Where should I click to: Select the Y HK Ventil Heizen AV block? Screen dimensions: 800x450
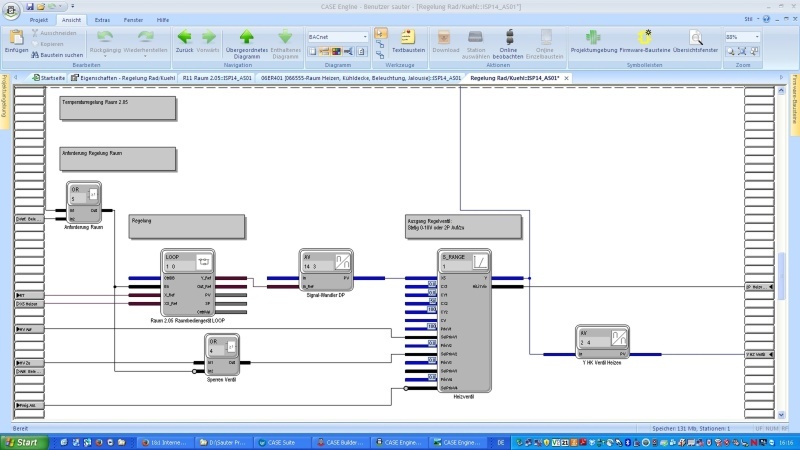tap(602, 341)
